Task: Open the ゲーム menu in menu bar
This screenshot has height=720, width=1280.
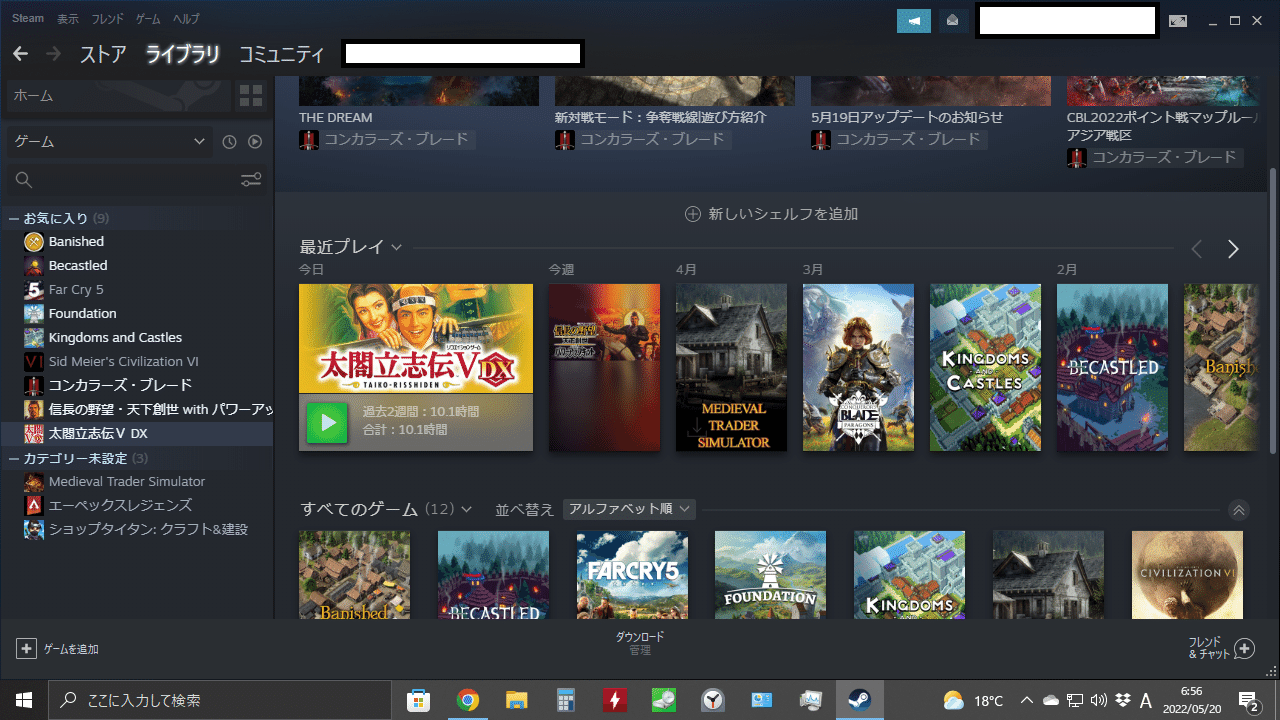Action: coord(148,19)
